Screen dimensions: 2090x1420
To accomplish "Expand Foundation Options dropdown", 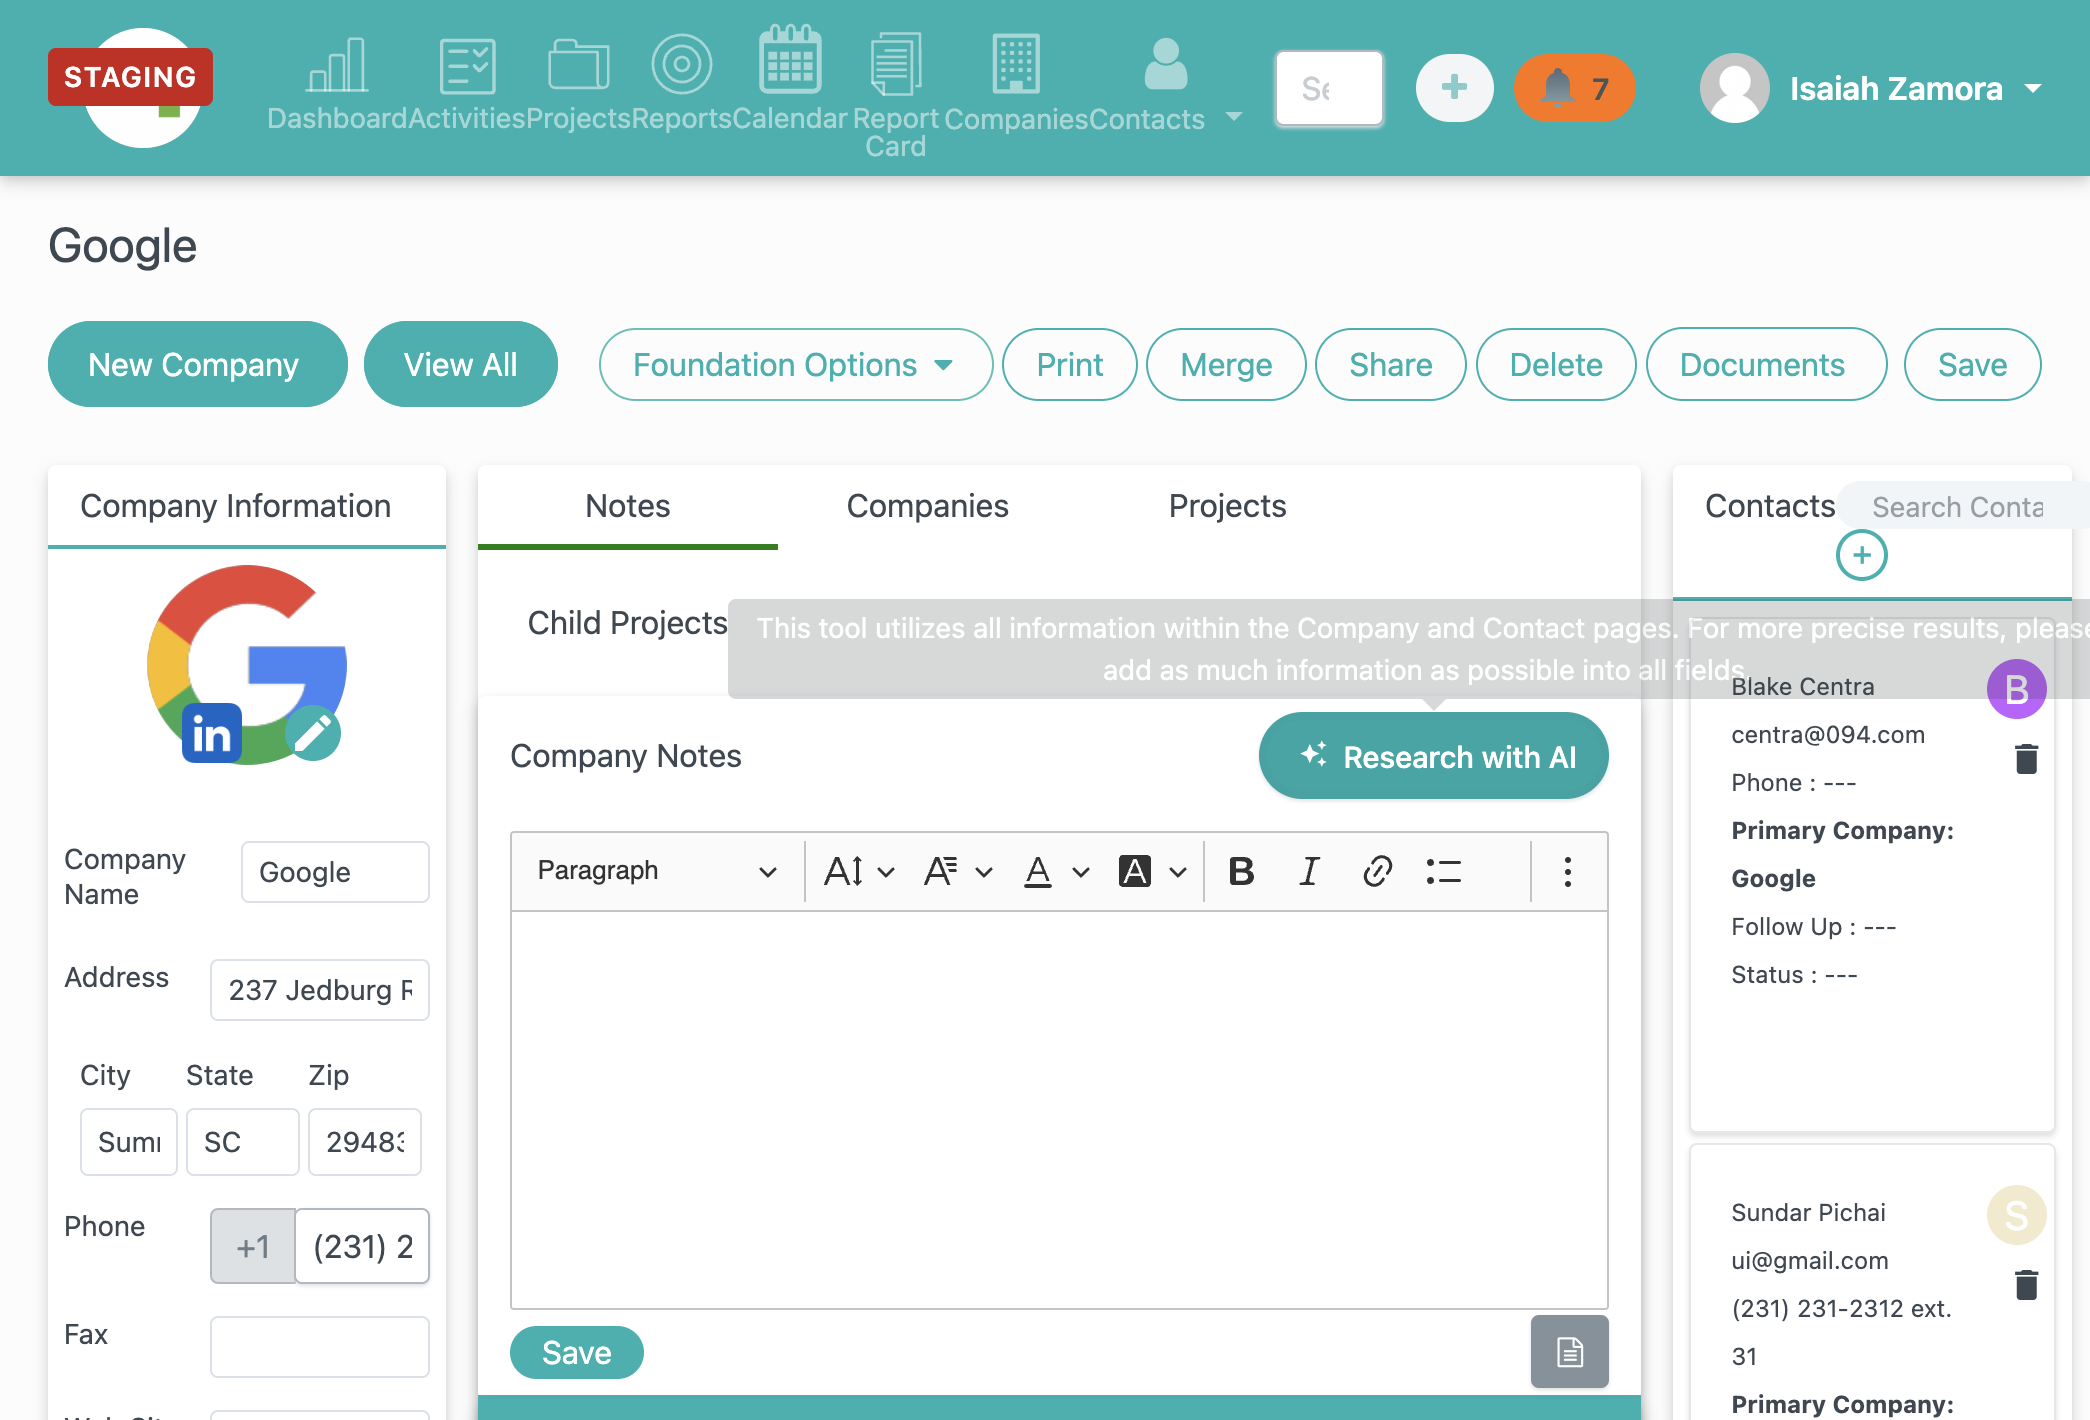I will [x=795, y=365].
